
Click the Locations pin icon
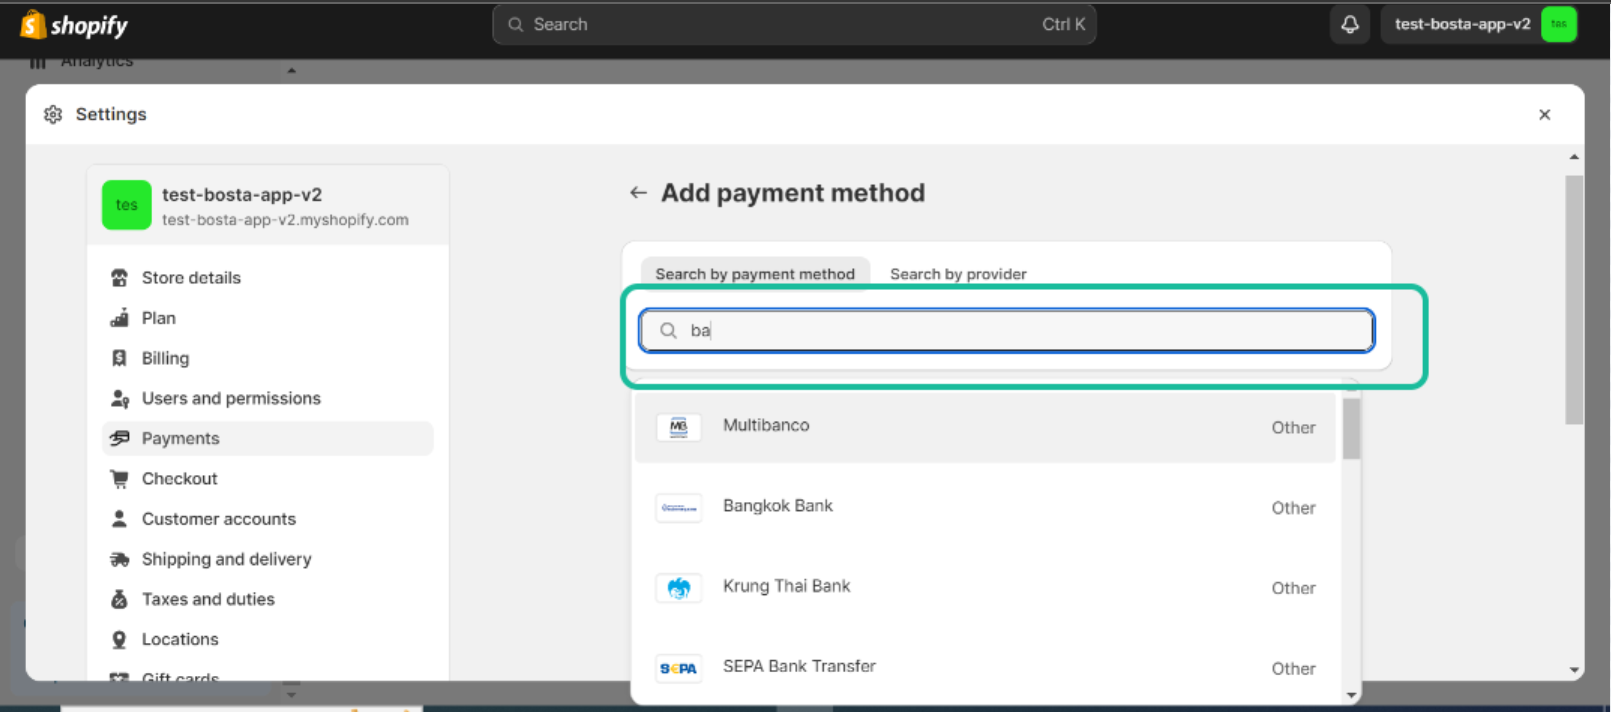pyautogui.click(x=119, y=639)
